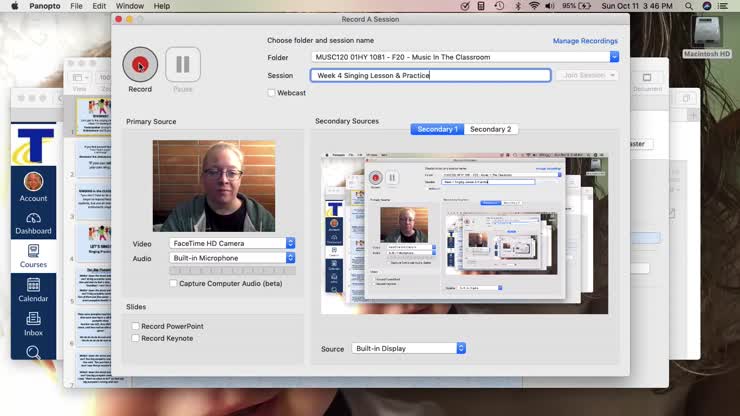Open the Video source dropdown

(232, 243)
